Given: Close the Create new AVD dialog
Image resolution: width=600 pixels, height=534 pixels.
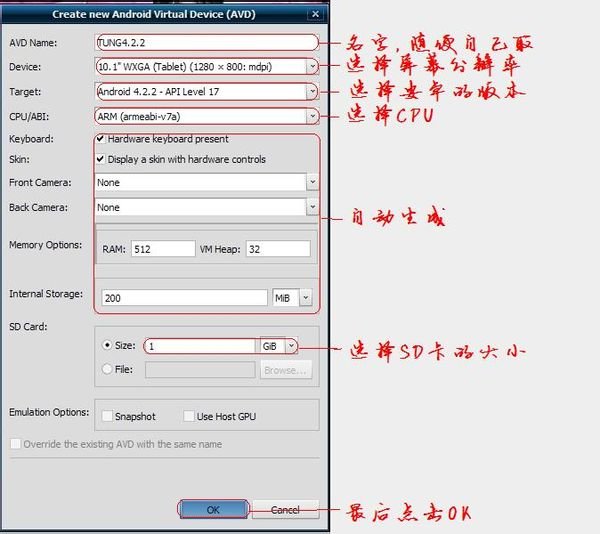Looking at the screenshot, I should (x=317, y=14).
